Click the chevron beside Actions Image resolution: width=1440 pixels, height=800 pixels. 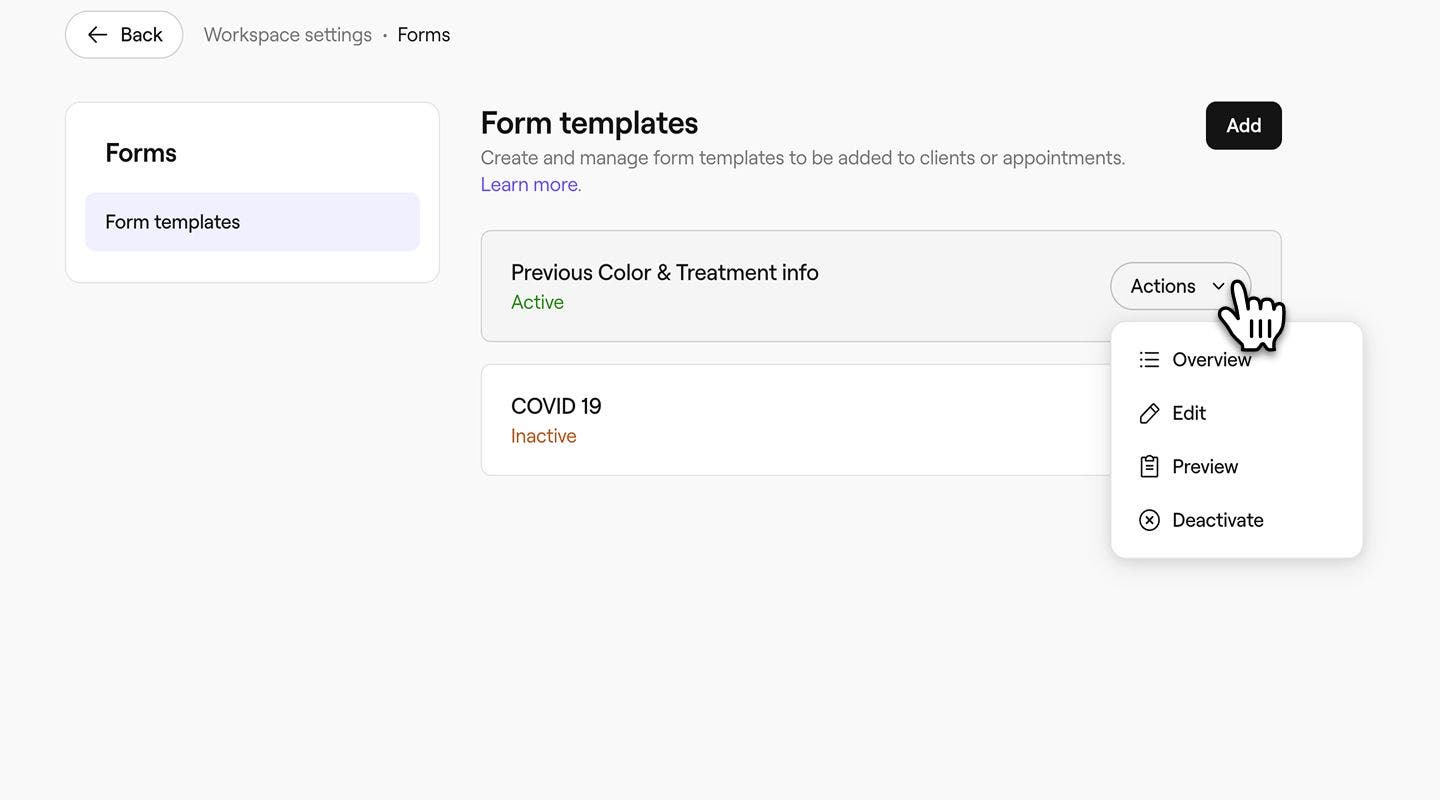point(1219,286)
